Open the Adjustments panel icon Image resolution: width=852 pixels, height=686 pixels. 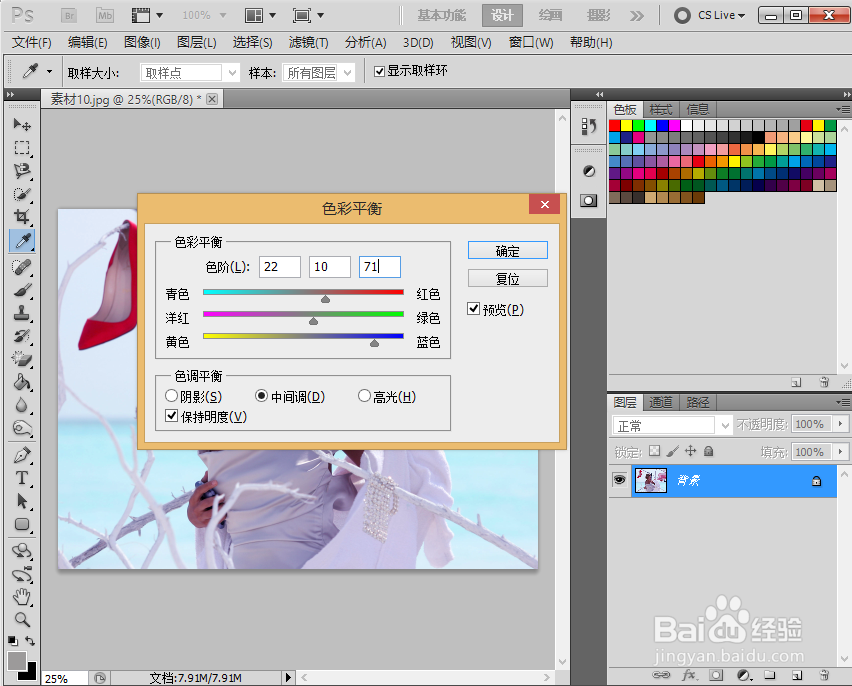point(588,171)
